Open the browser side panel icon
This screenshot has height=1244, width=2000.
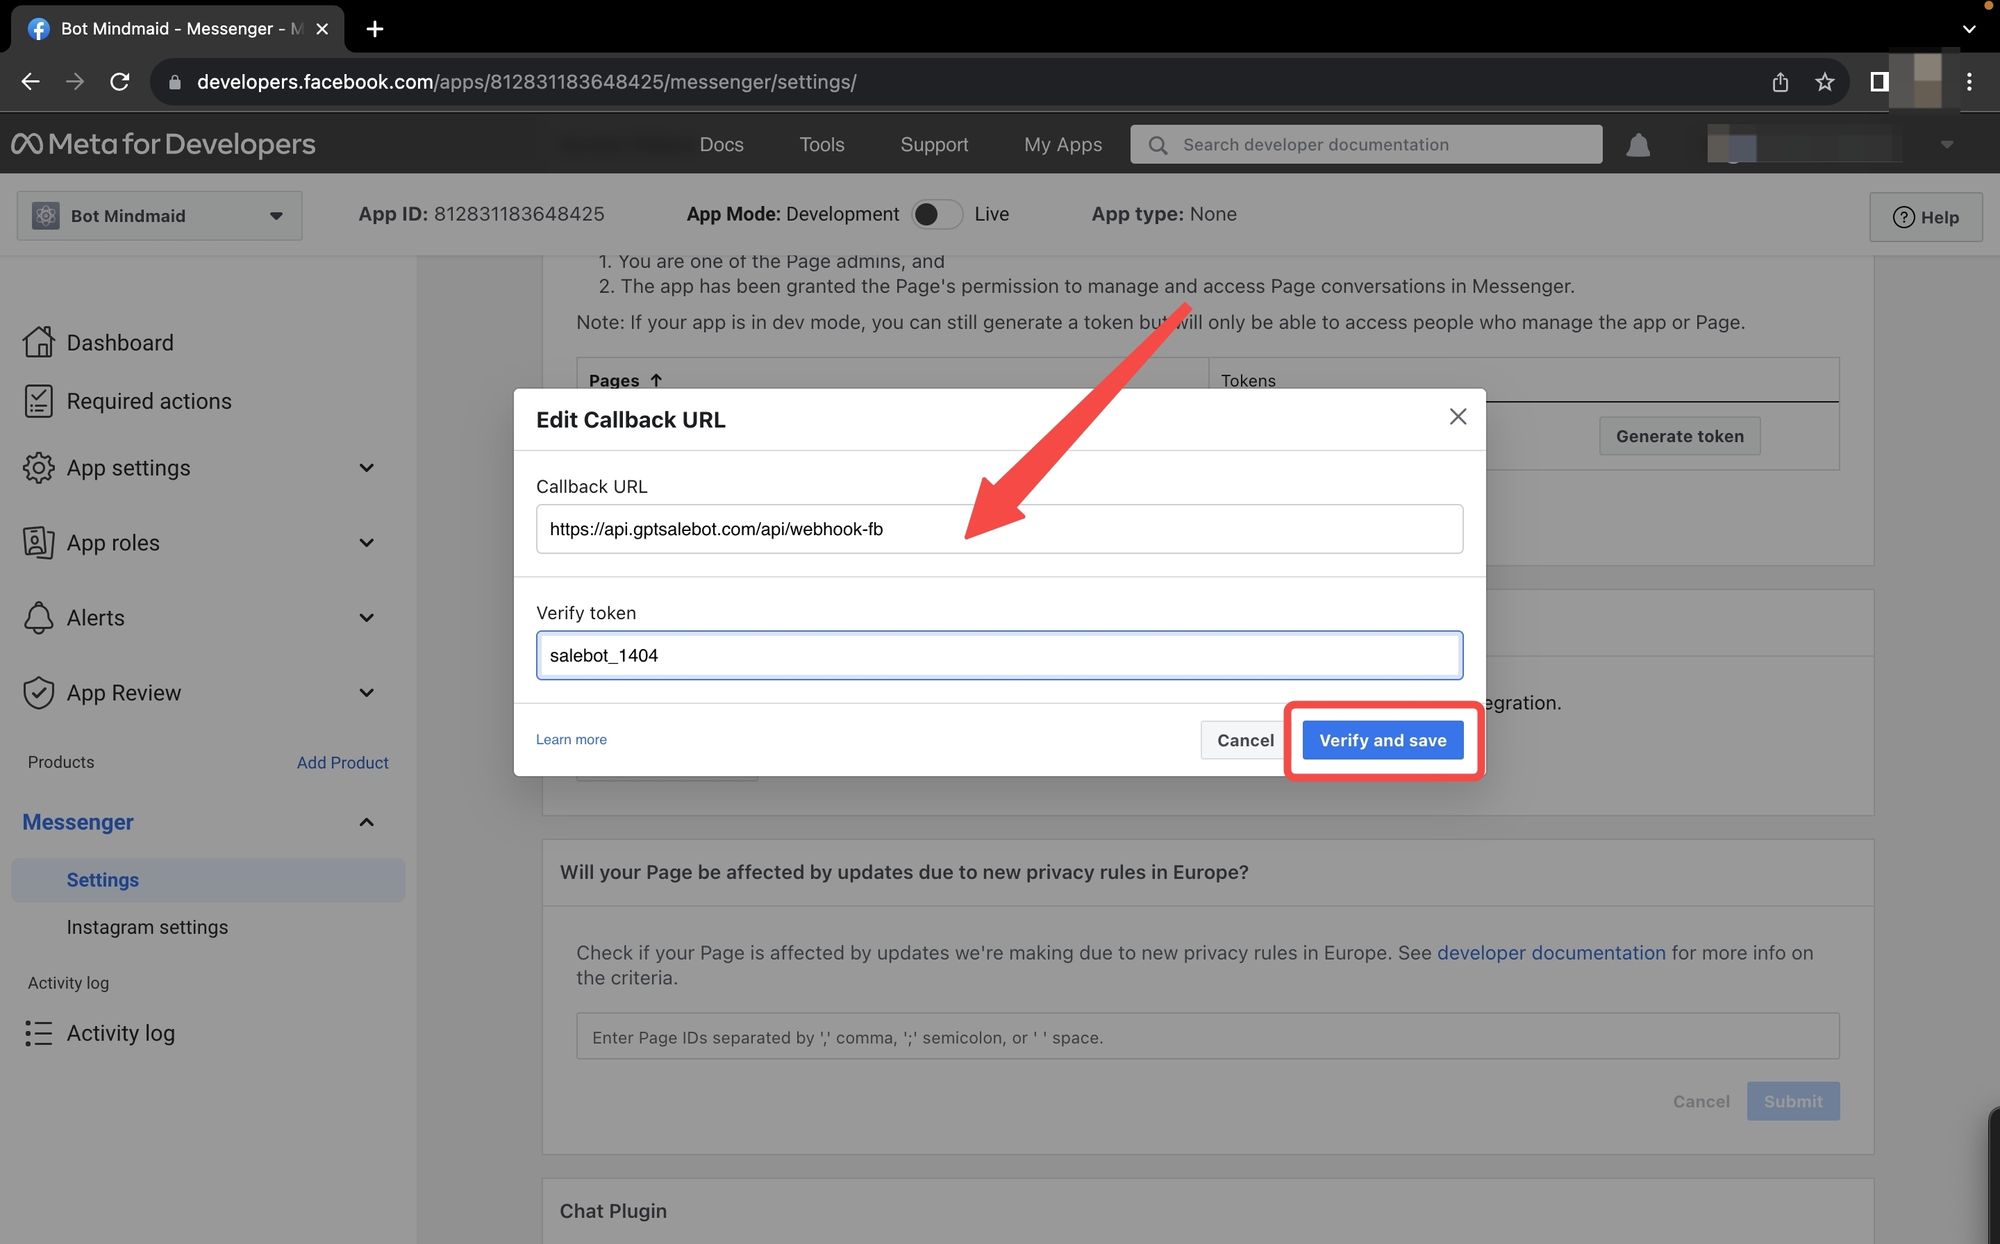click(1879, 82)
